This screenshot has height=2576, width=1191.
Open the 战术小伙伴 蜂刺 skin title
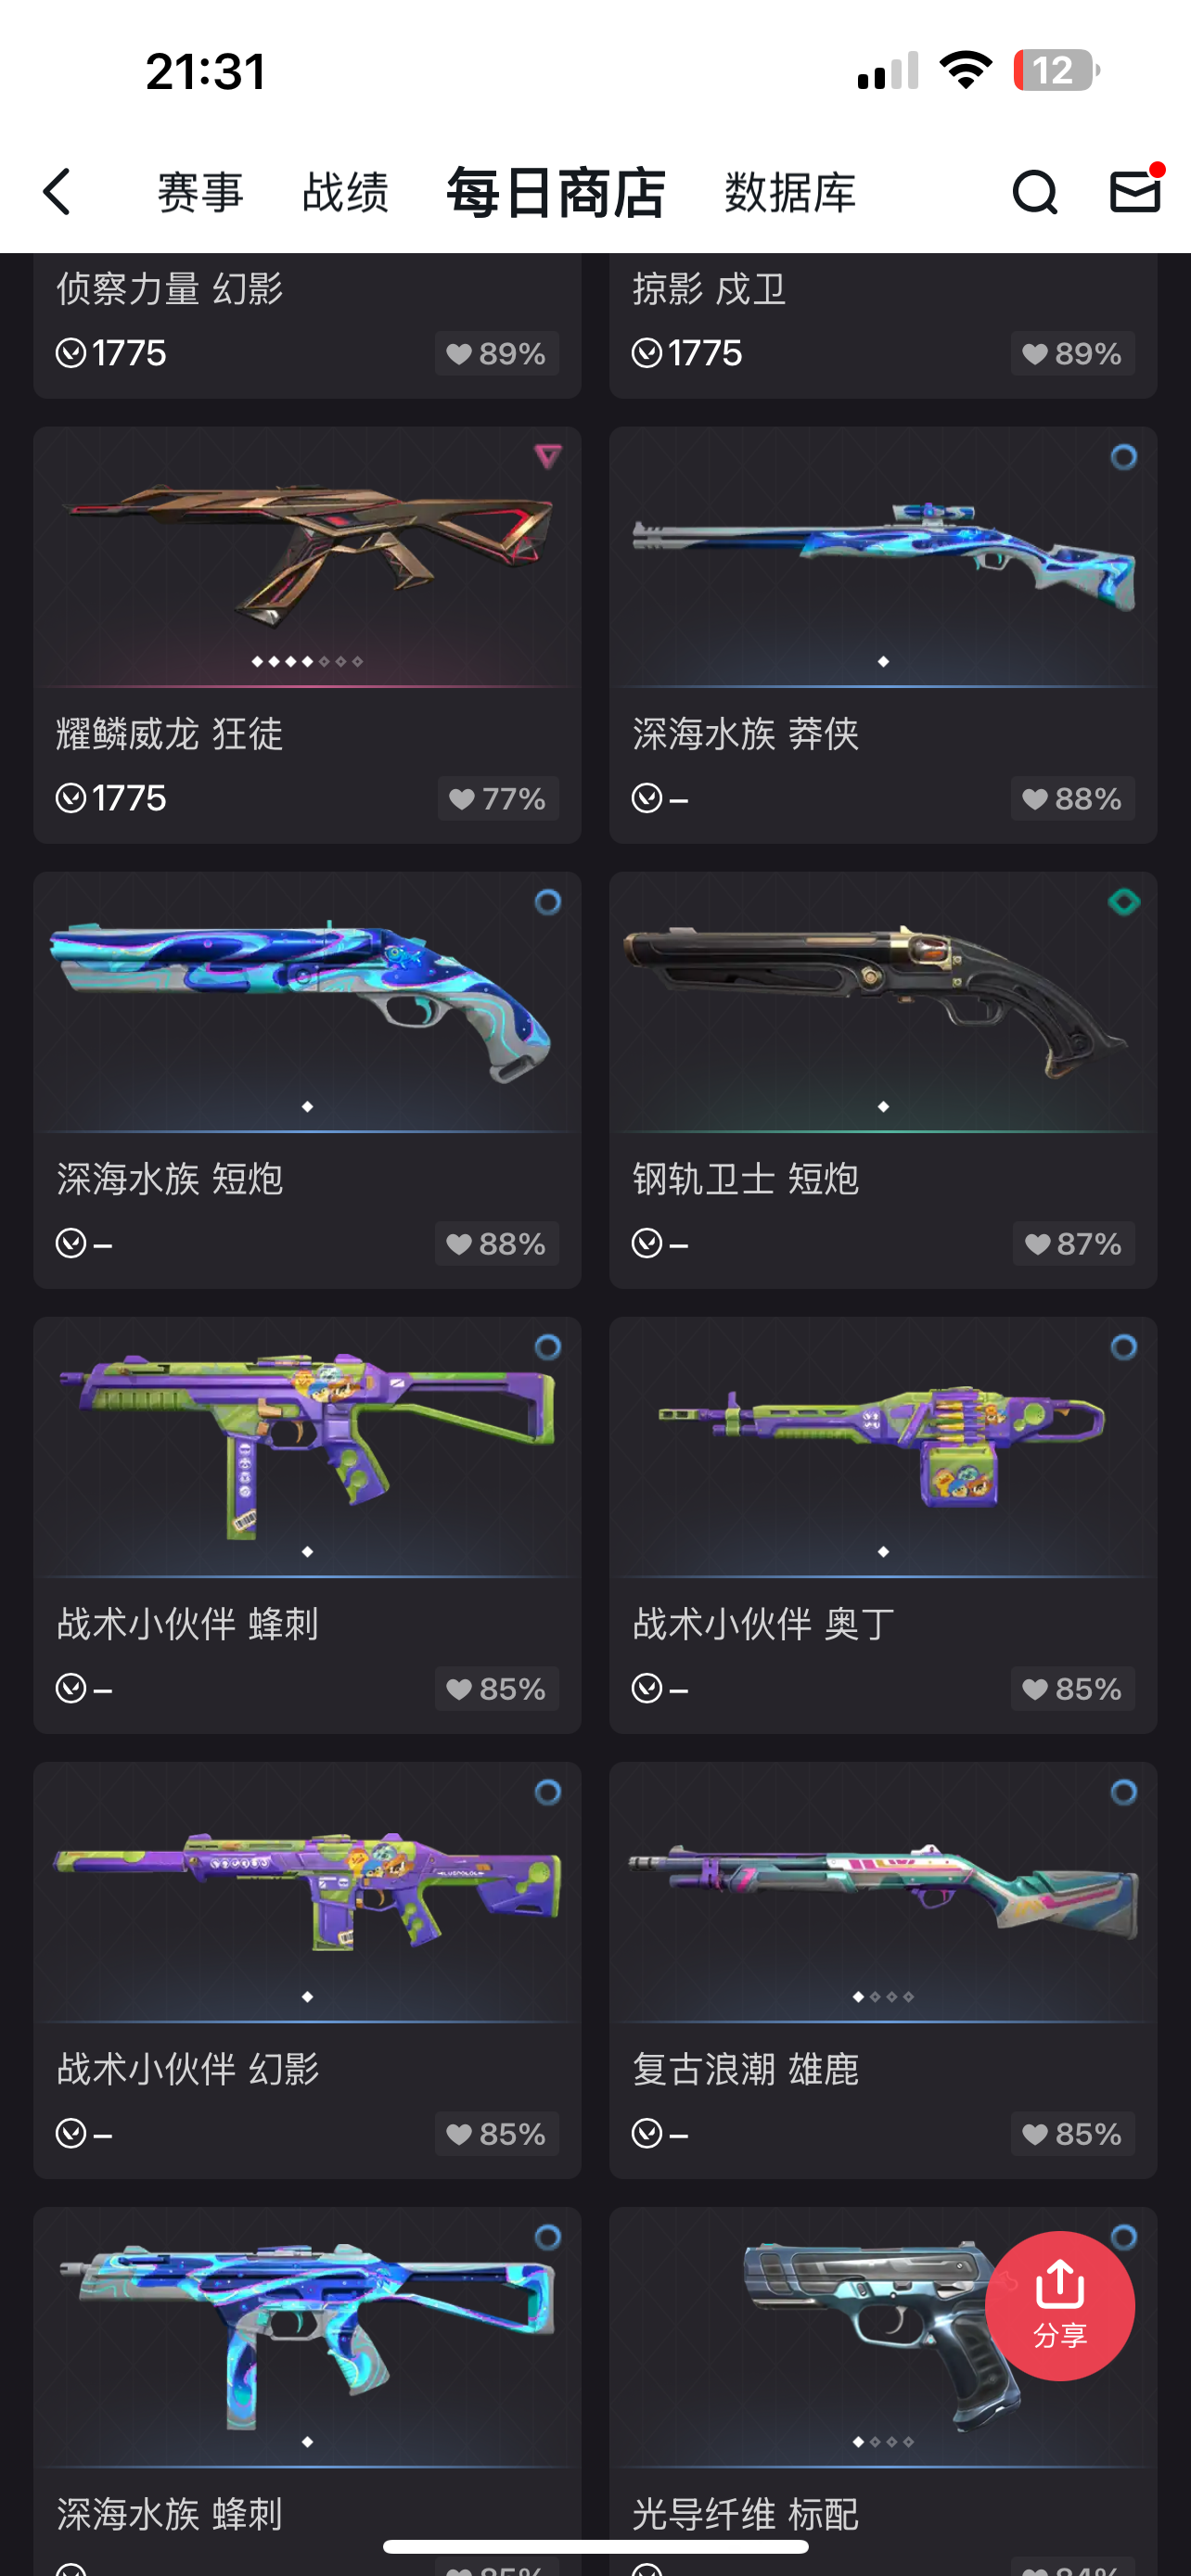point(188,1623)
